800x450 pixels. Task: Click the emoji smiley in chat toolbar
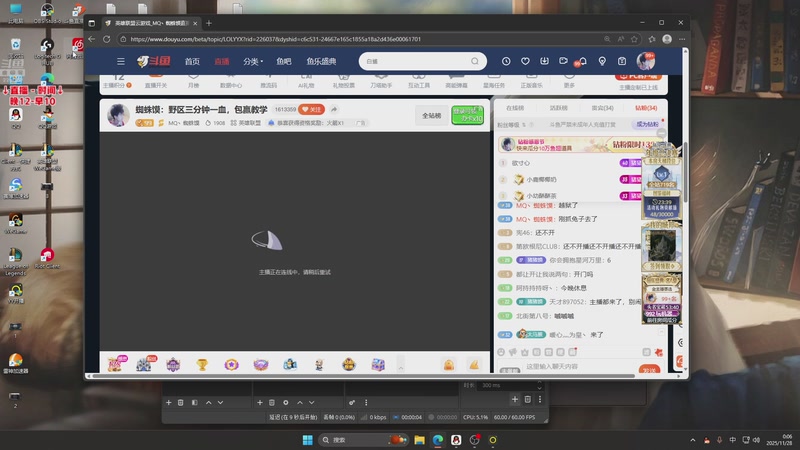(501, 352)
